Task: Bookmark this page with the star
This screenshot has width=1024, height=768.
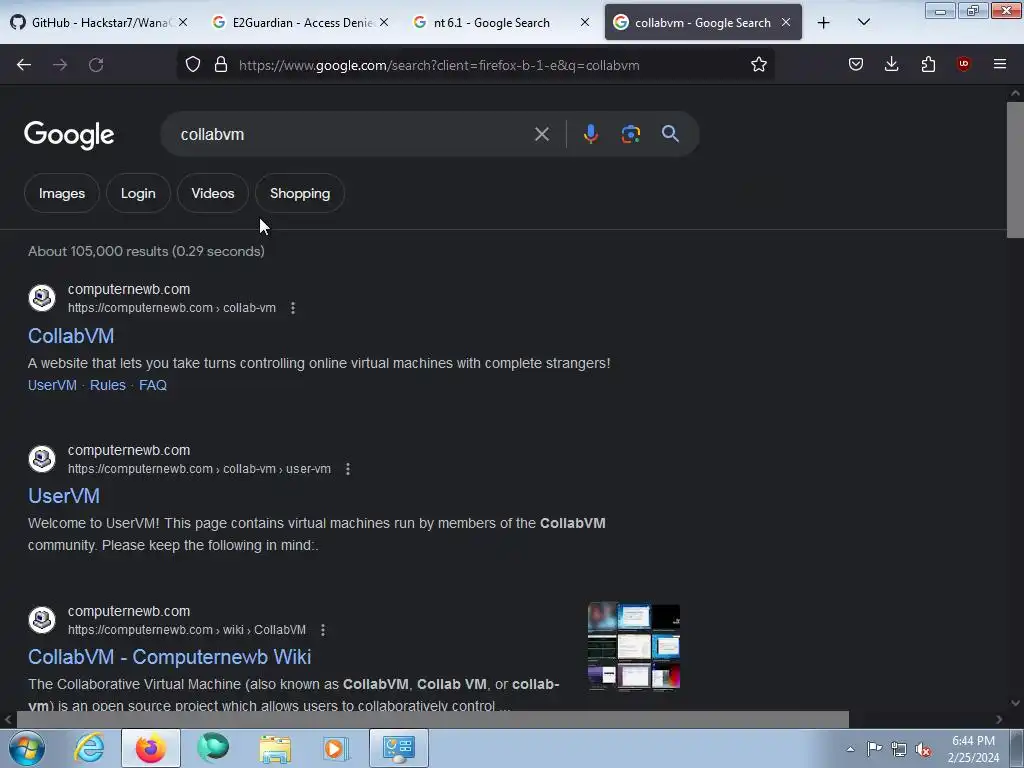Action: tap(758, 64)
